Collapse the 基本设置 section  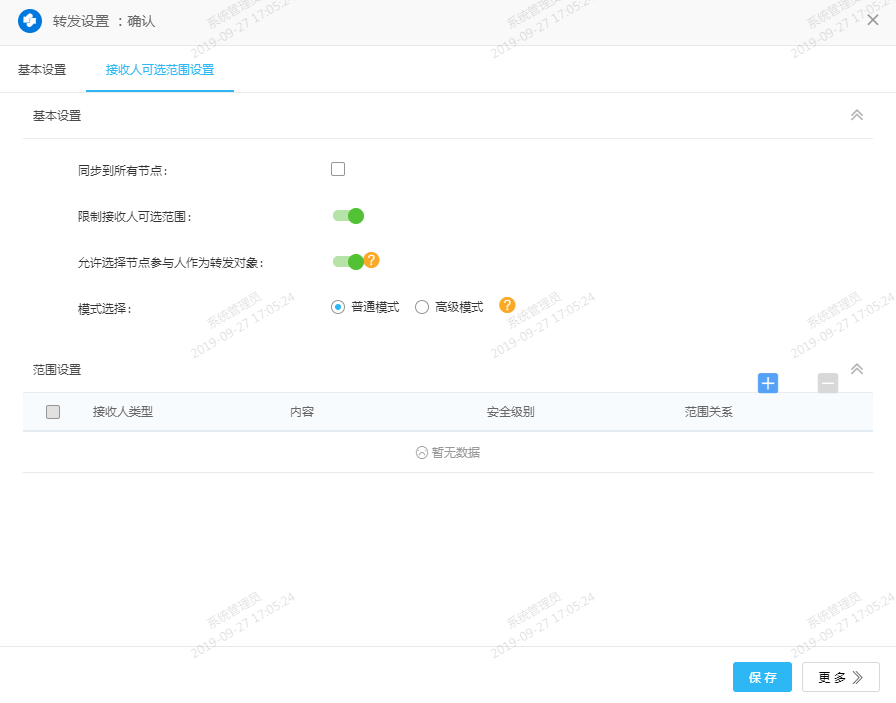pos(856,115)
